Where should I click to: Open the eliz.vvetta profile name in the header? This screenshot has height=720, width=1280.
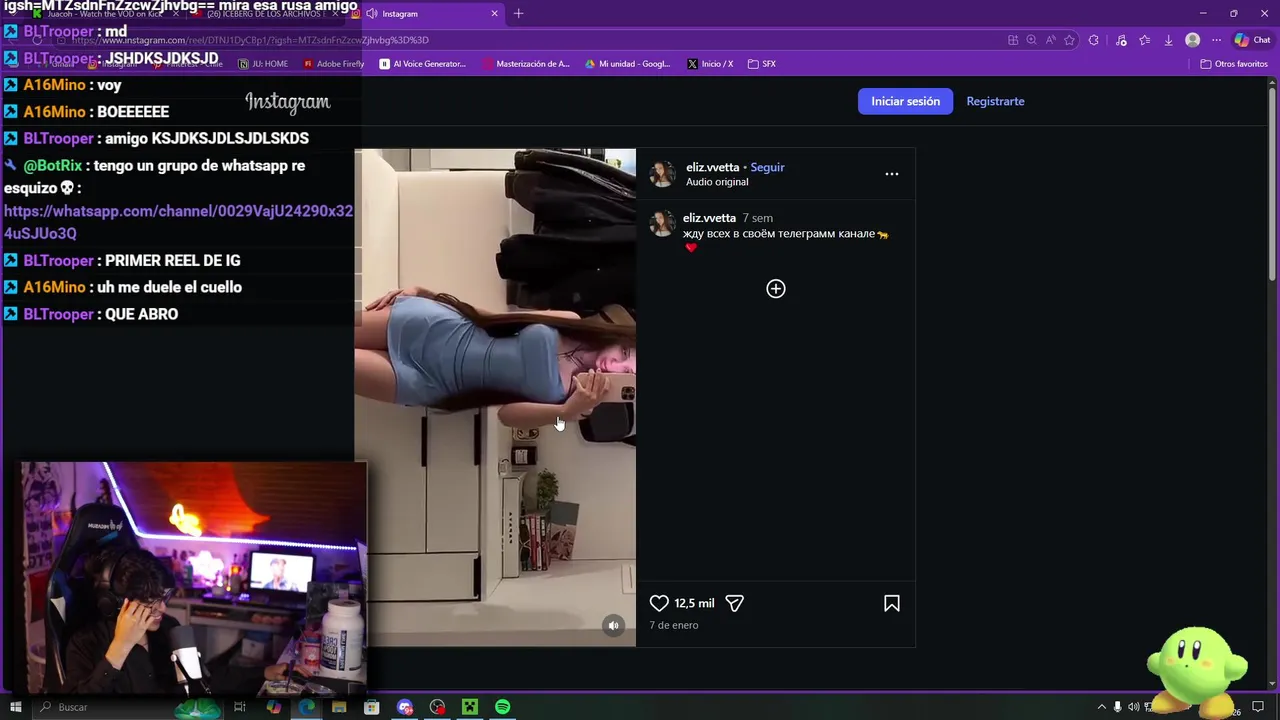click(x=712, y=167)
